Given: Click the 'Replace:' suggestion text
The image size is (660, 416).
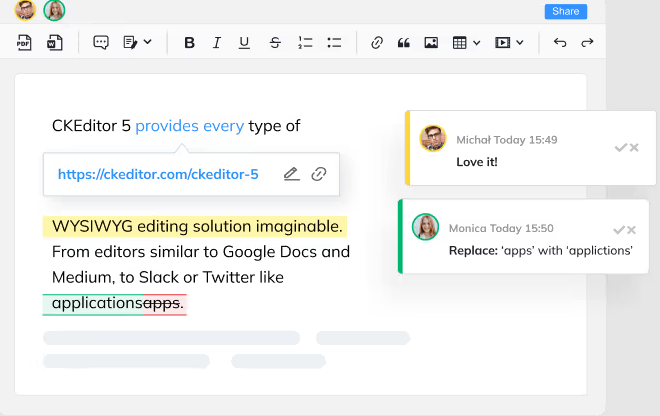Looking at the screenshot, I should [541, 251].
